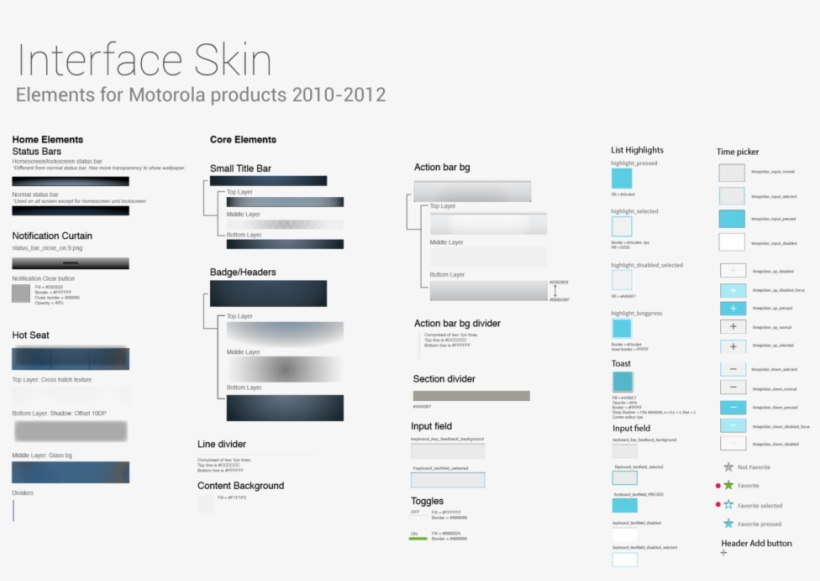This screenshot has width=820, height=581.
Task: Click the Header Add button plus icon
Action: 724,553
